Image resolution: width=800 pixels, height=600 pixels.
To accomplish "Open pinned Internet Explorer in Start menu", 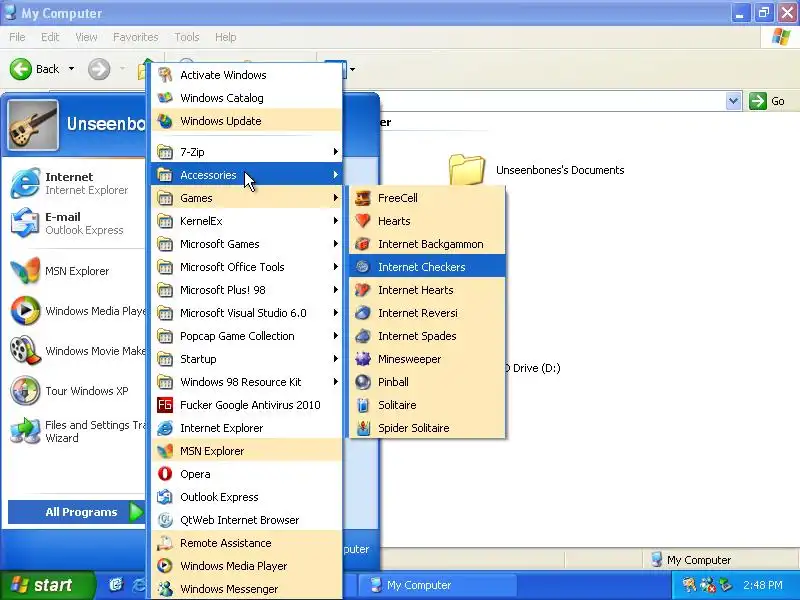I will click(76, 183).
